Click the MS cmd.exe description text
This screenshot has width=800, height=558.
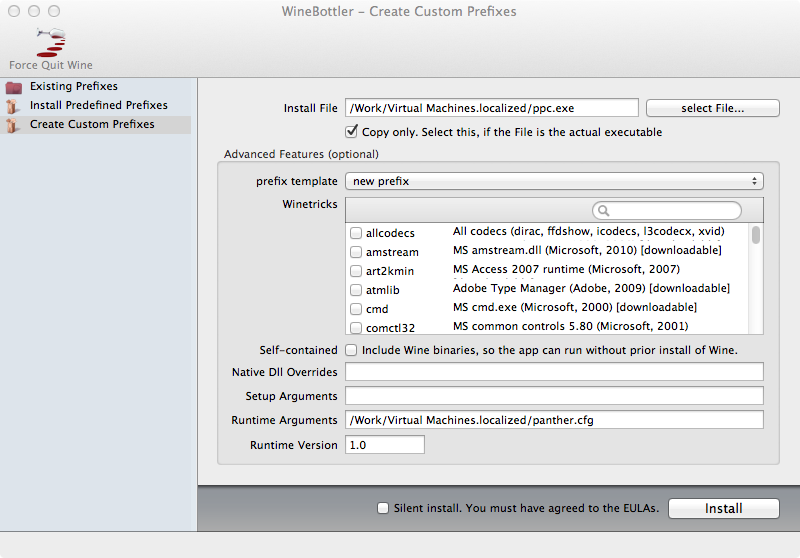coord(575,307)
